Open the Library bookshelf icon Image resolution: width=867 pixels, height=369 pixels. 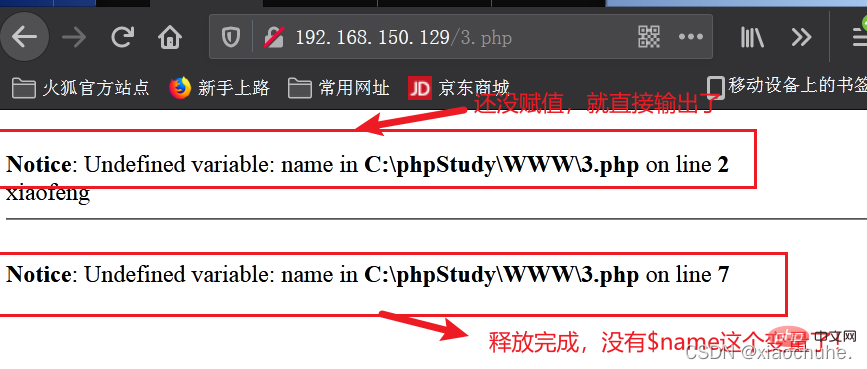(752, 37)
